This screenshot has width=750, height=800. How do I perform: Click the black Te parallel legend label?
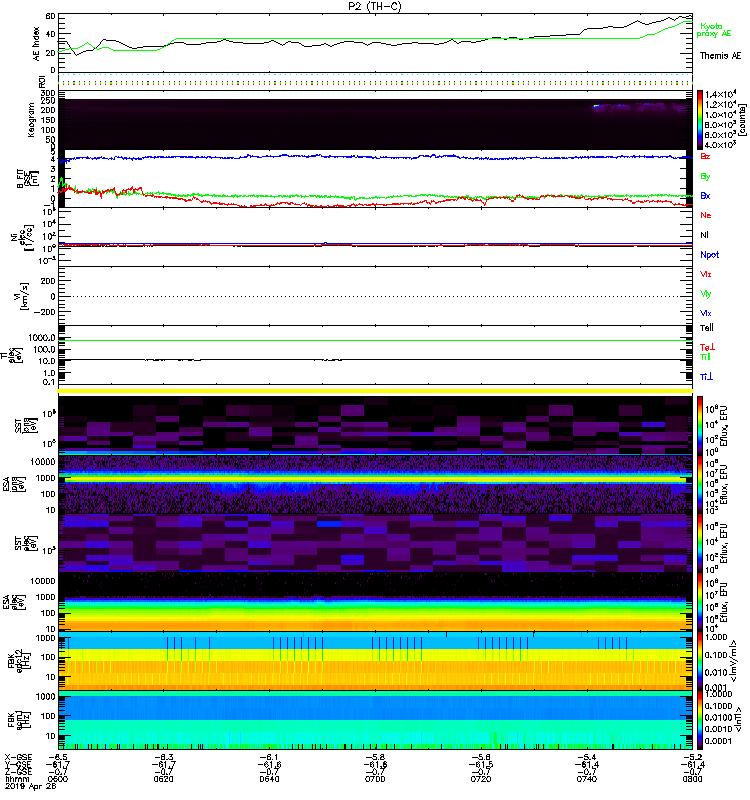coord(707,328)
